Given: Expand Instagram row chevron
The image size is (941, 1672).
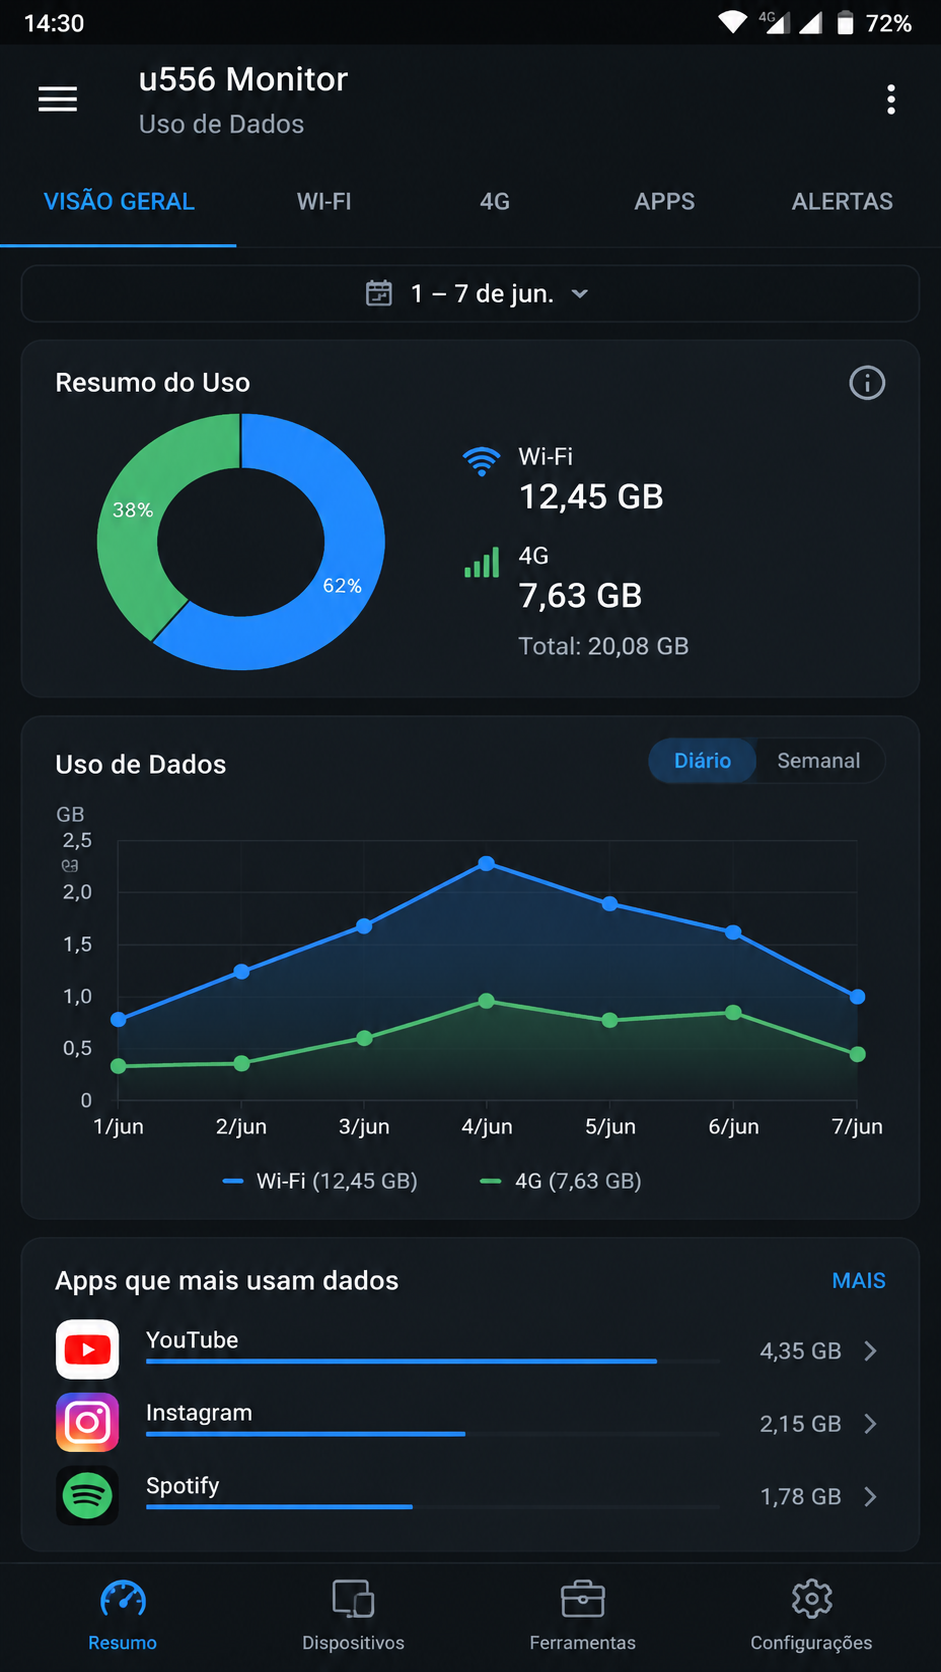Looking at the screenshot, I should [870, 1423].
